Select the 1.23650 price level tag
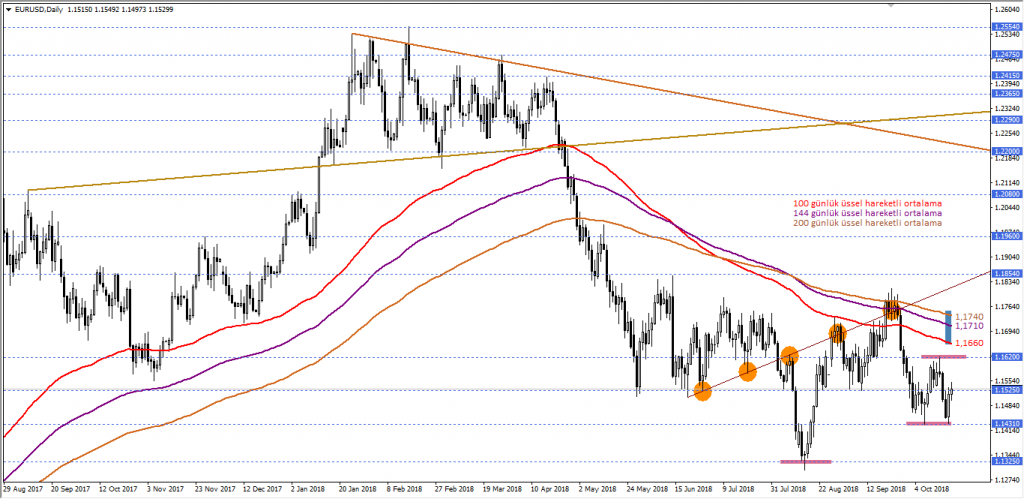1024x499 pixels. click(1006, 94)
